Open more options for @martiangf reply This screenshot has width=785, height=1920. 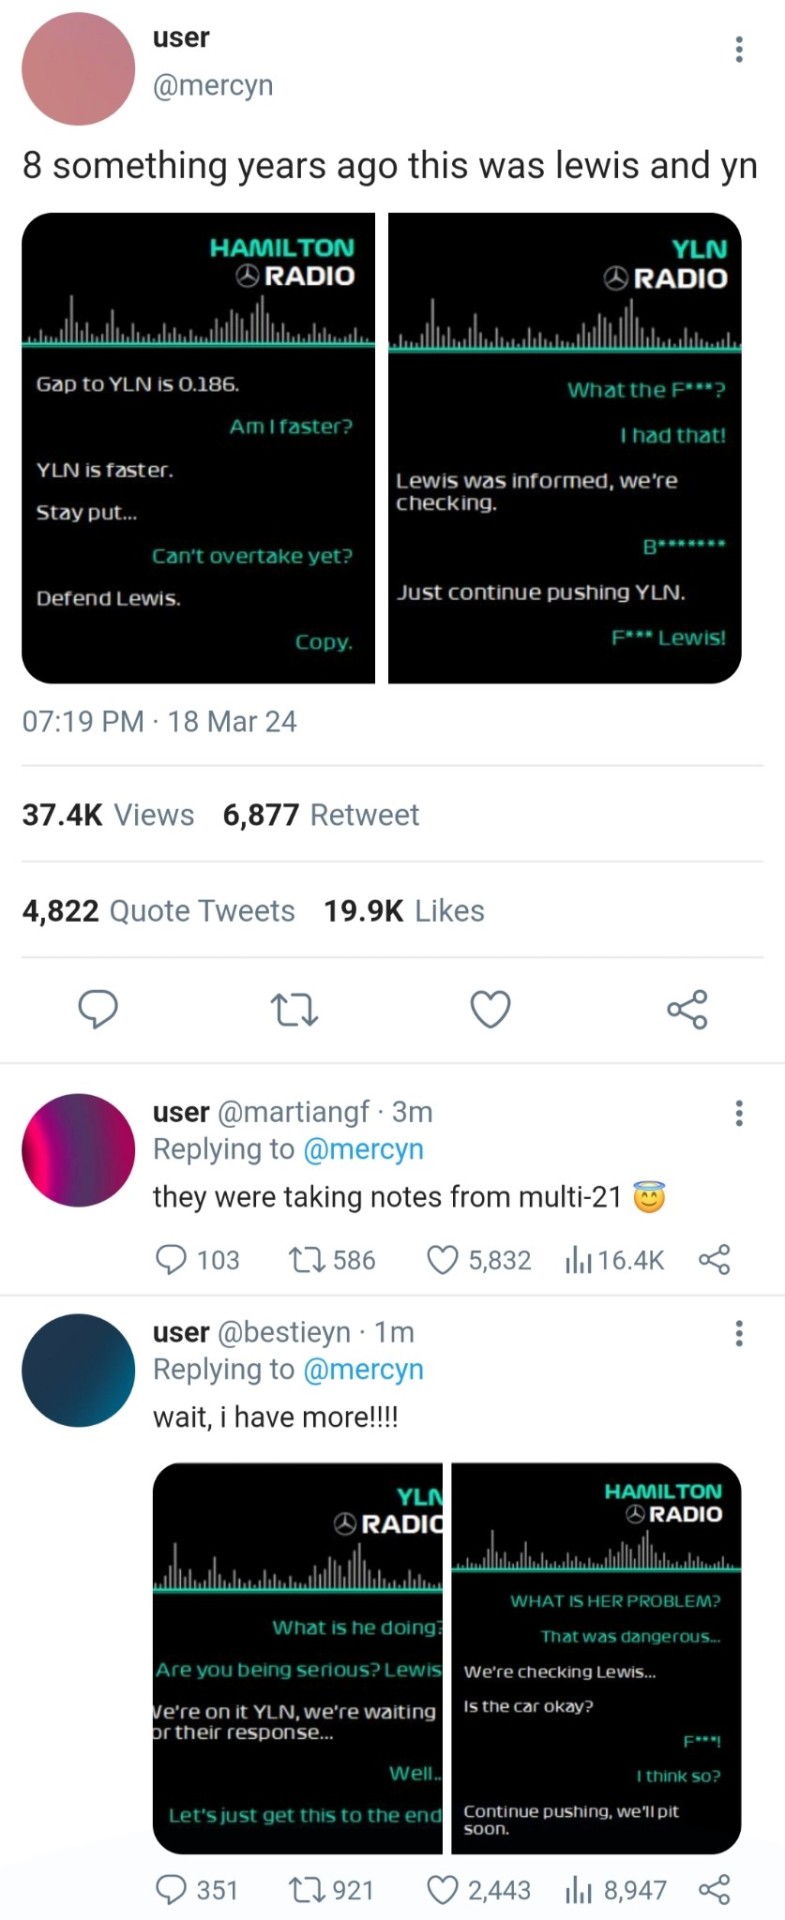pos(739,1113)
